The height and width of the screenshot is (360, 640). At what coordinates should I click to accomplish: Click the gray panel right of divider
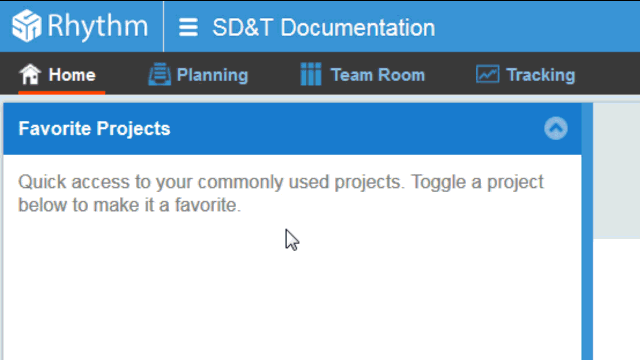tap(616, 171)
